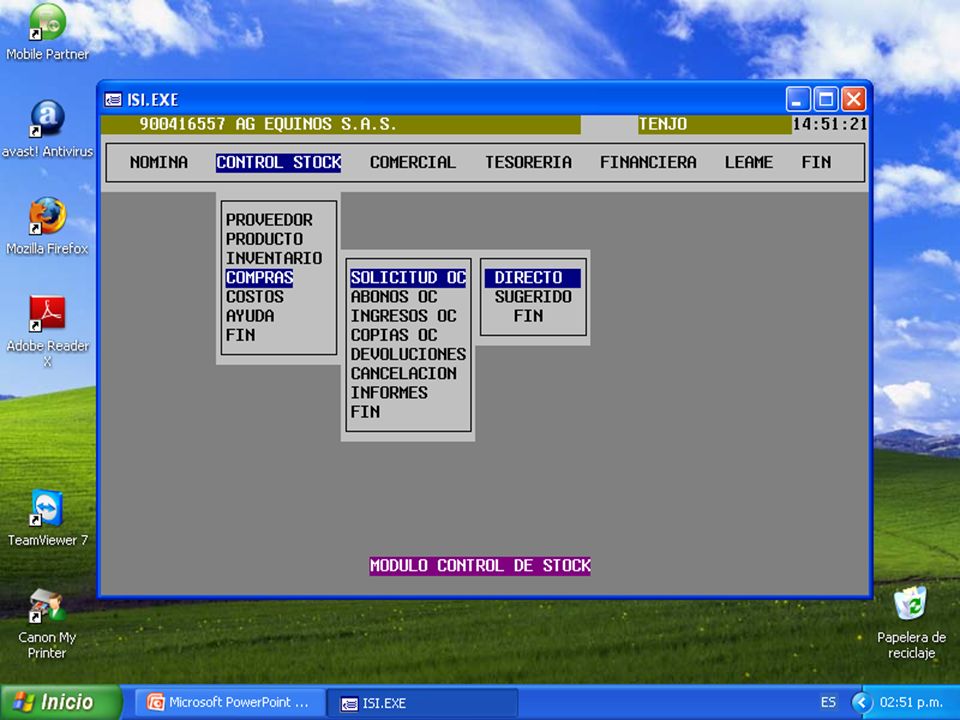Choose INFORMES in the Compras submenu
The image size is (960, 720).
pos(389,392)
